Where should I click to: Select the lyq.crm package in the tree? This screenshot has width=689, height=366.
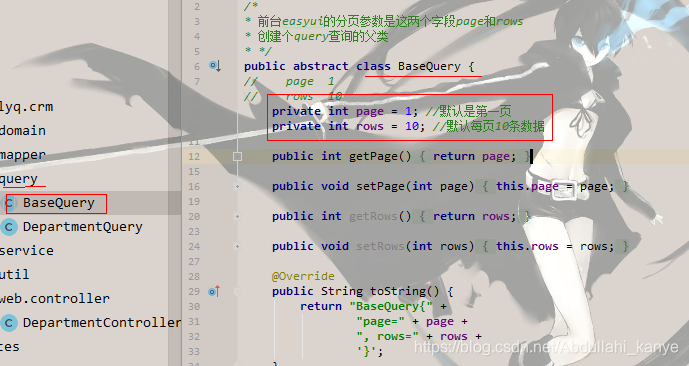coord(26,107)
